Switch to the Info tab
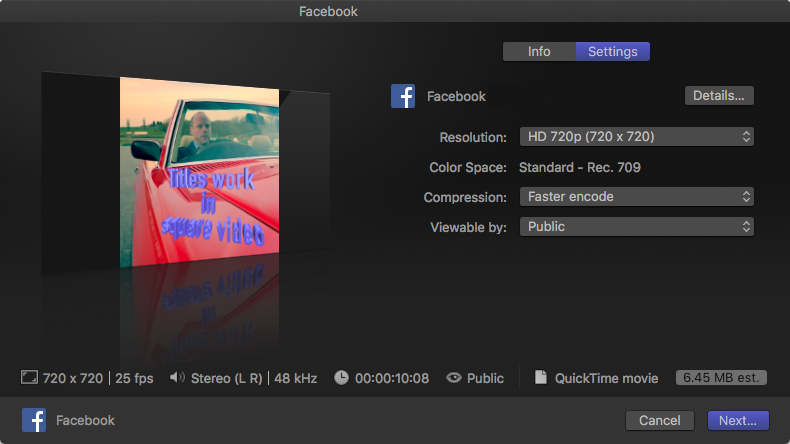Image resolution: width=790 pixels, height=444 pixels. click(x=539, y=51)
